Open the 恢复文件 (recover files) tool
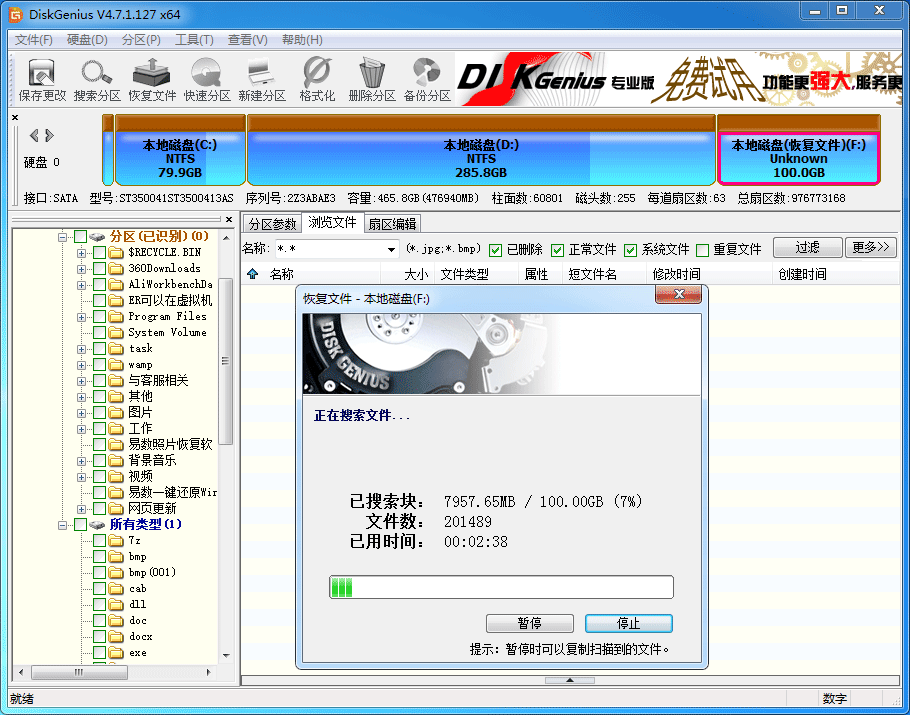Viewport: 910px width, 715px height. (x=152, y=80)
